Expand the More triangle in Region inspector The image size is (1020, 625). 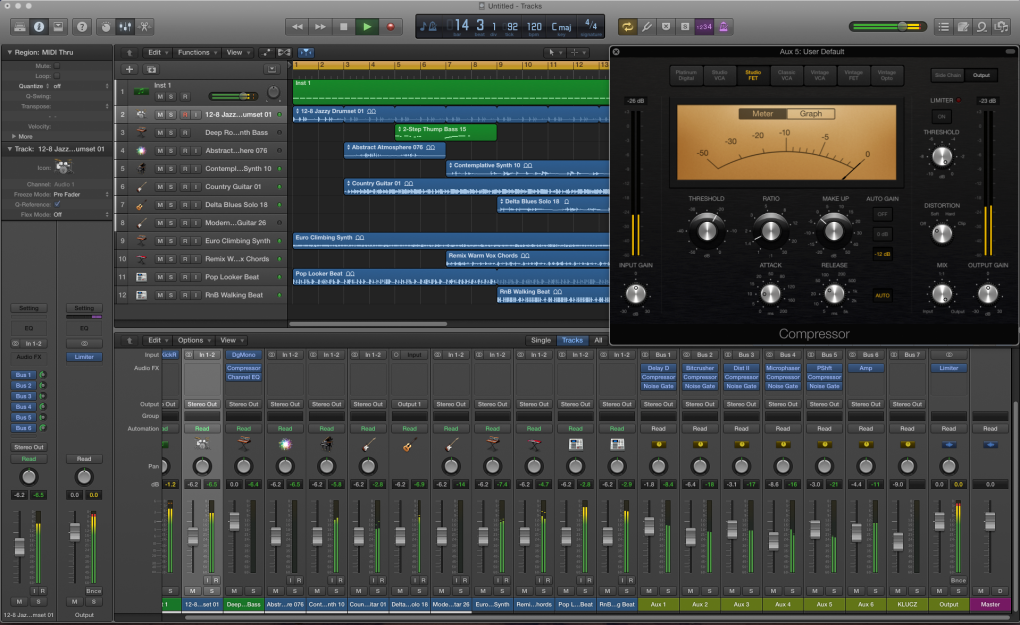point(14,137)
